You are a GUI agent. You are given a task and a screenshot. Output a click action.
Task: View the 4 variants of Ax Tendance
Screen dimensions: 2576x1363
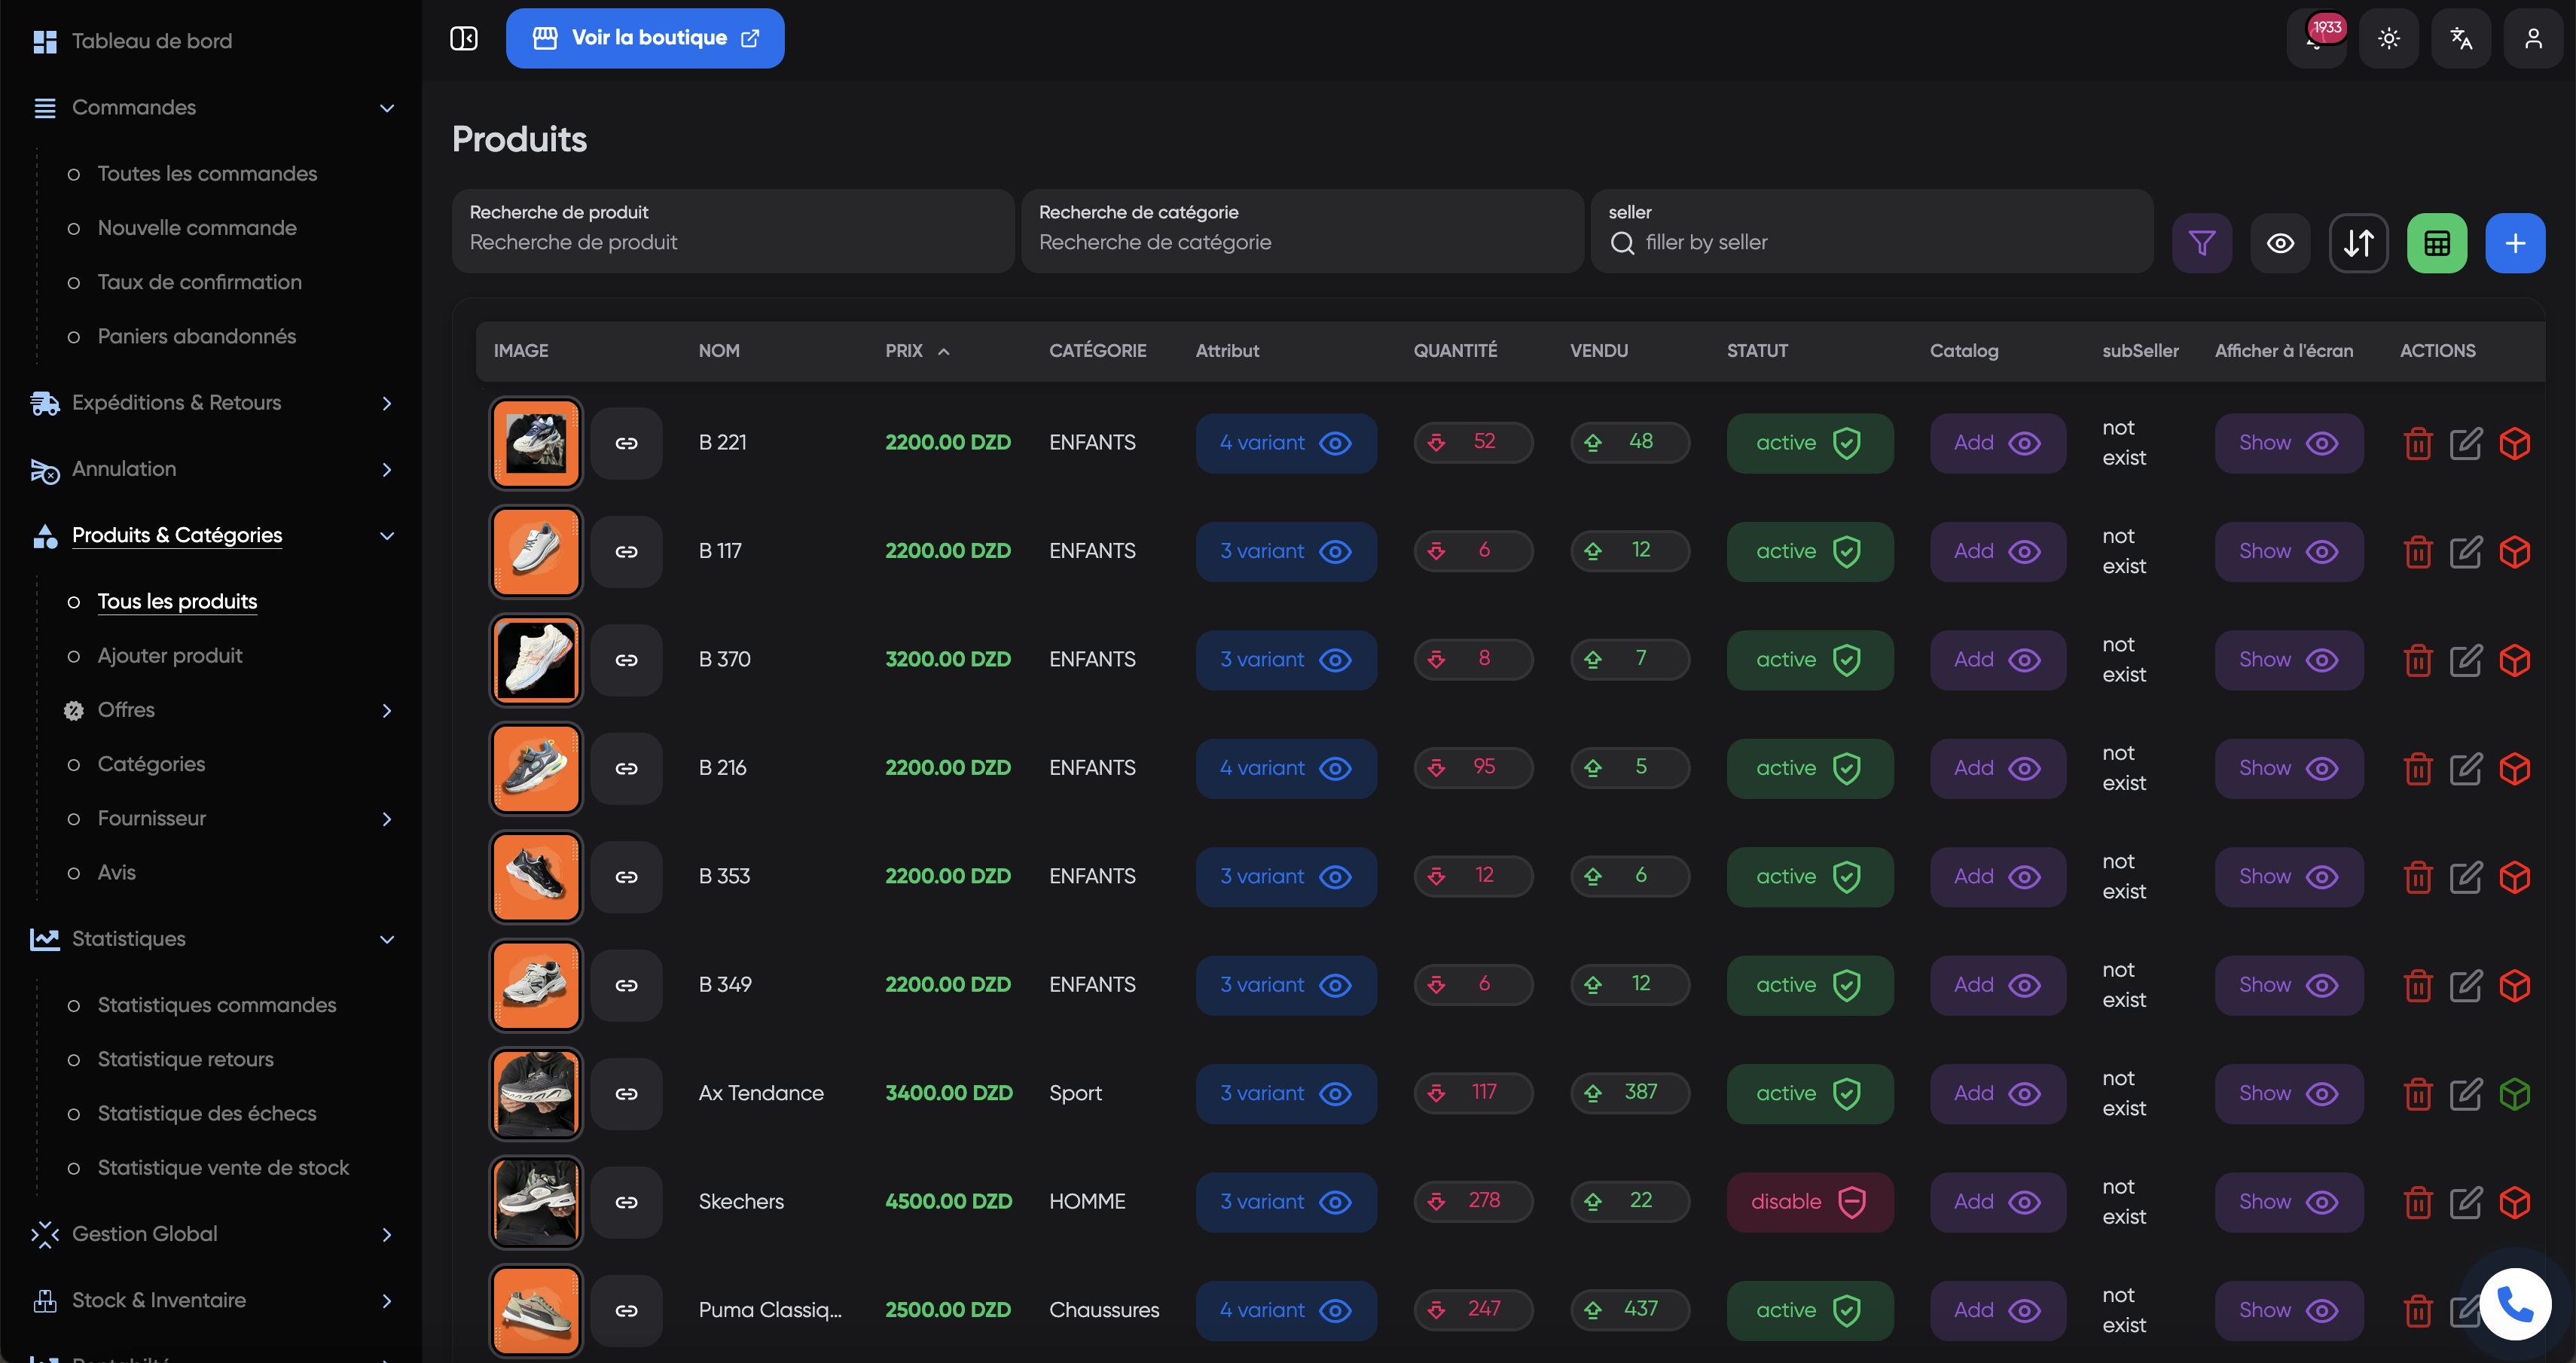pyautogui.click(x=1286, y=1093)
